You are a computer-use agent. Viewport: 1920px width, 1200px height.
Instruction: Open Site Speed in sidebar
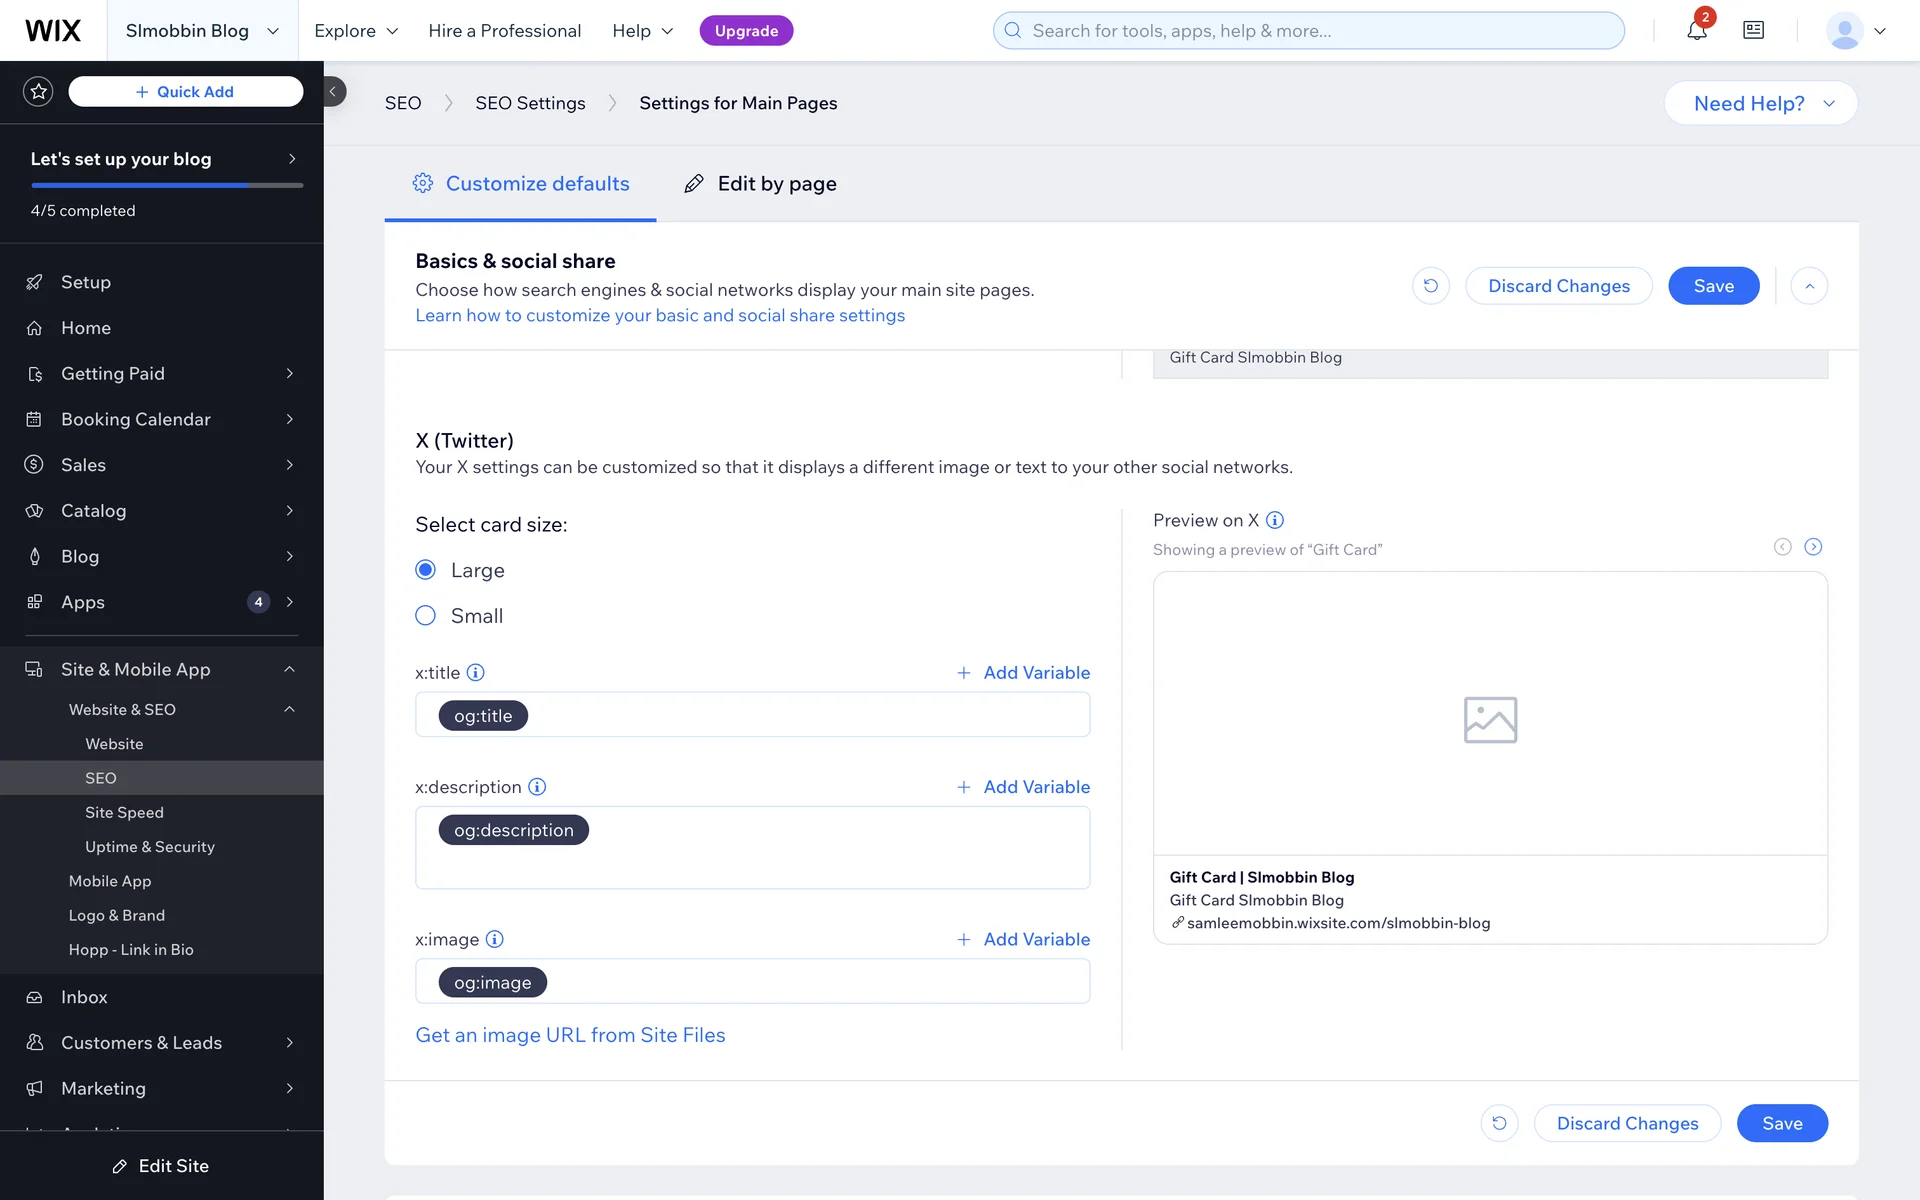point(124,812)
